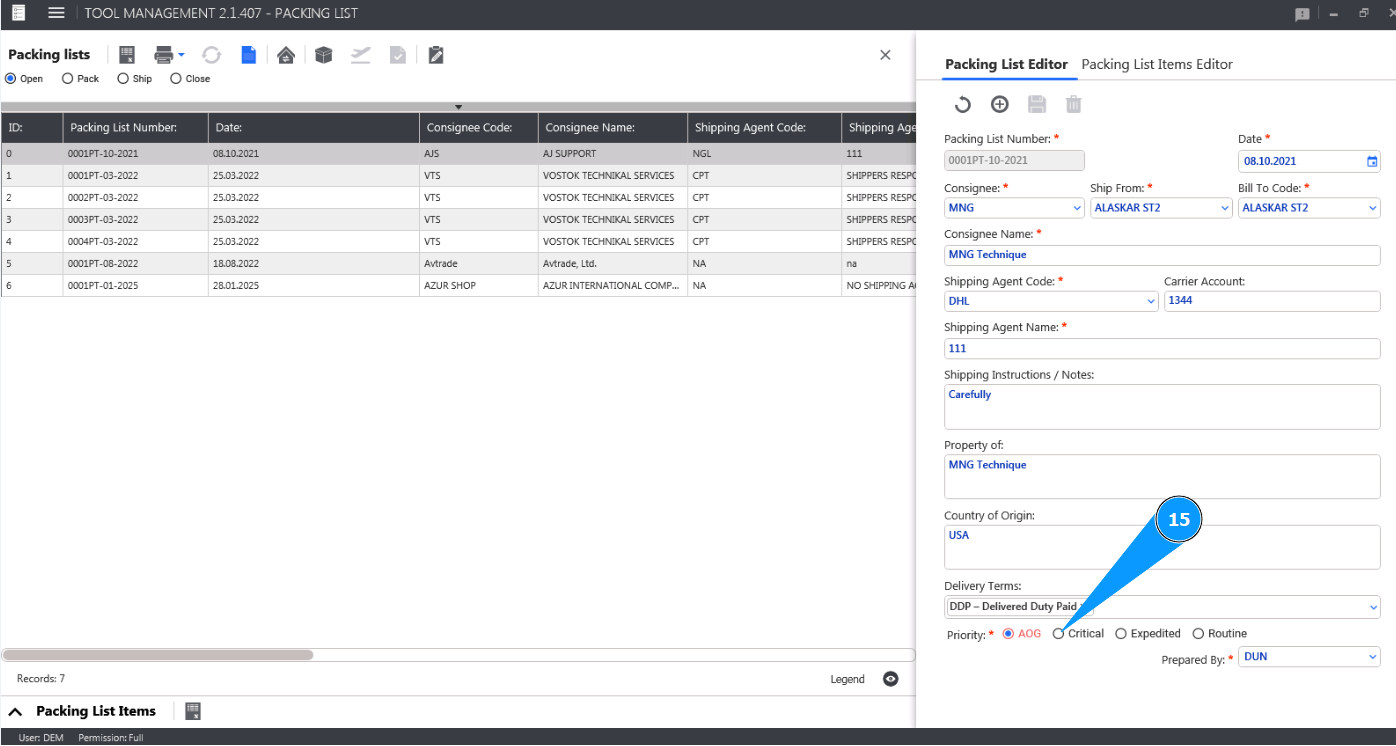Click the reload arrow icon in editor
The height and width of the screenshot is (746, 1396).
point(962,104)
